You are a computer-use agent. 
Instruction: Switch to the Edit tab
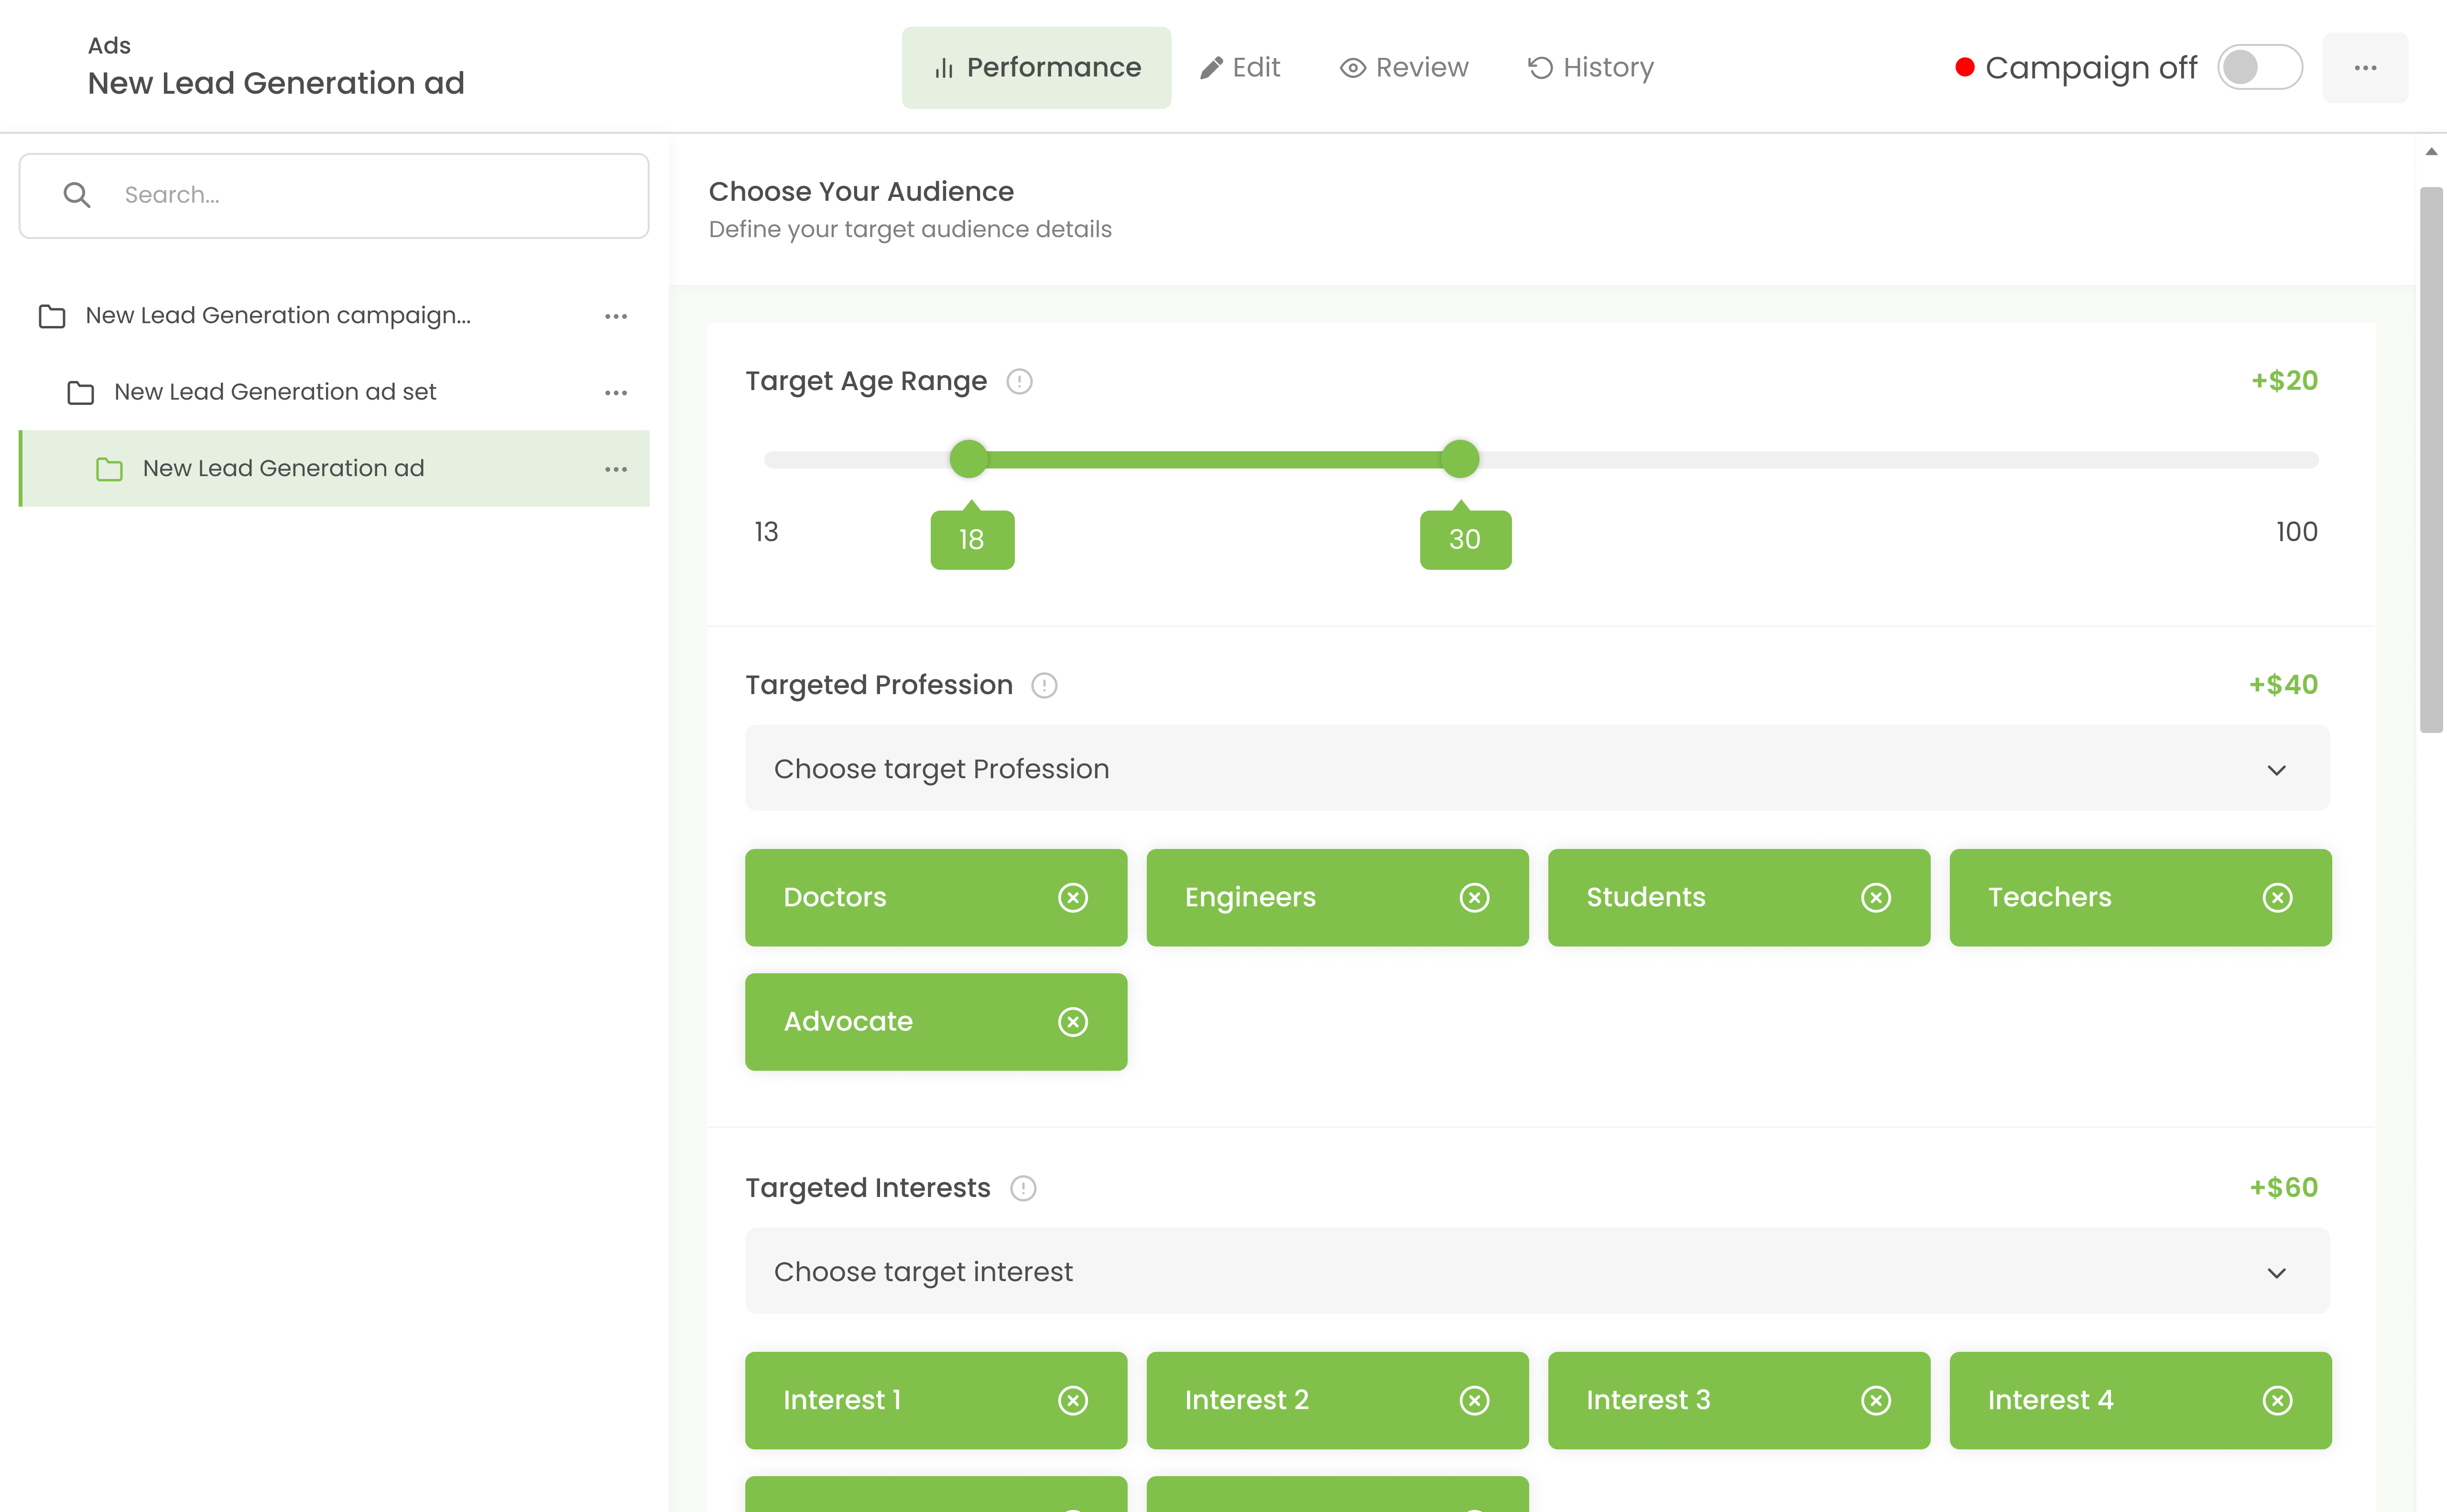[1241, 66]
